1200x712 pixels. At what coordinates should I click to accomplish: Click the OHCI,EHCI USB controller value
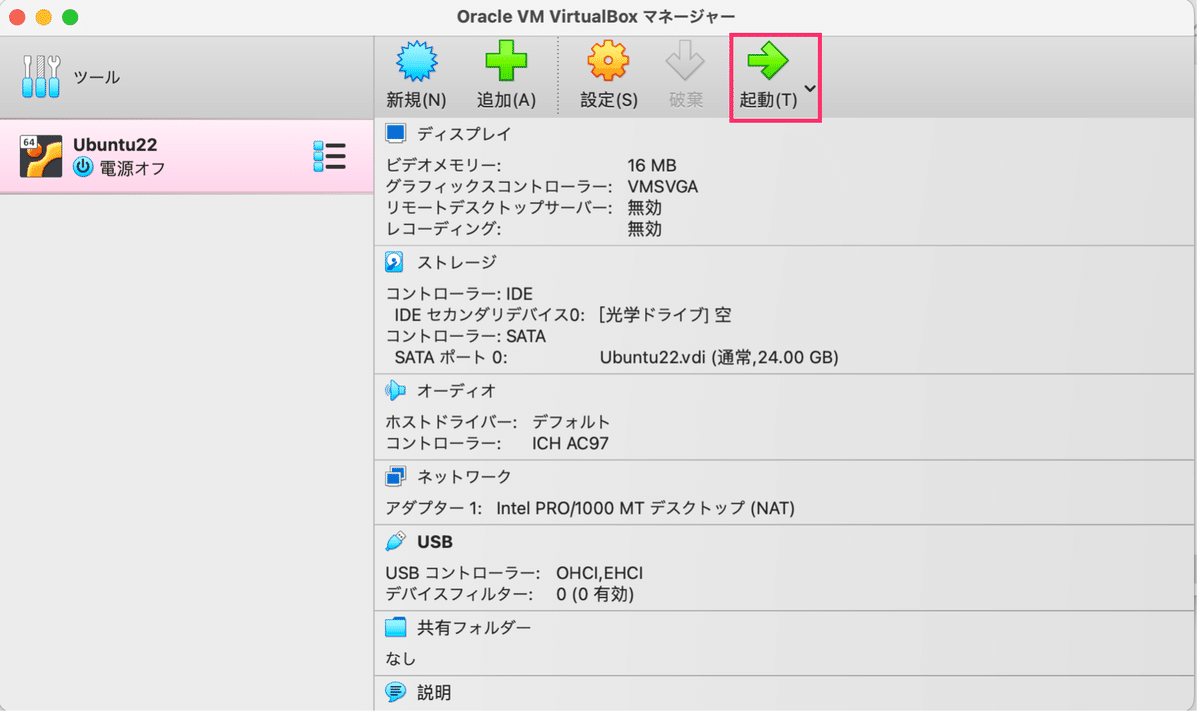tap(600, 573)
